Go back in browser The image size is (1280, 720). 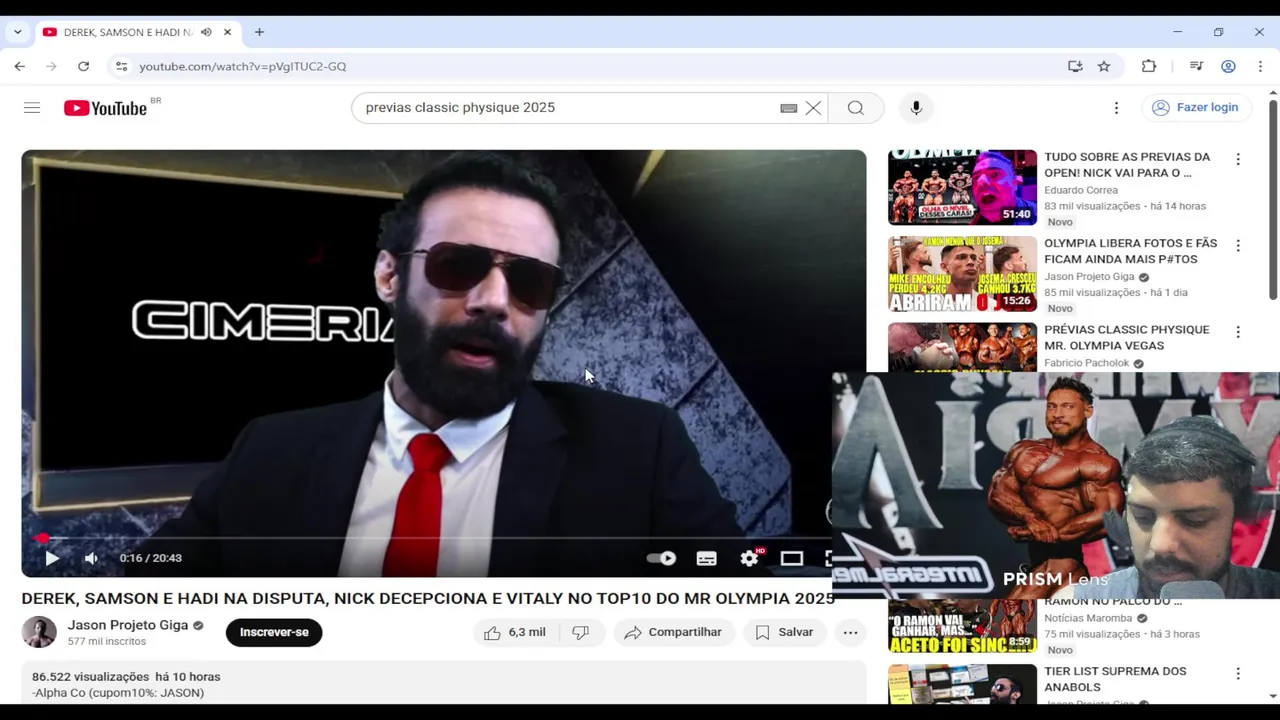tap(20, 66)
